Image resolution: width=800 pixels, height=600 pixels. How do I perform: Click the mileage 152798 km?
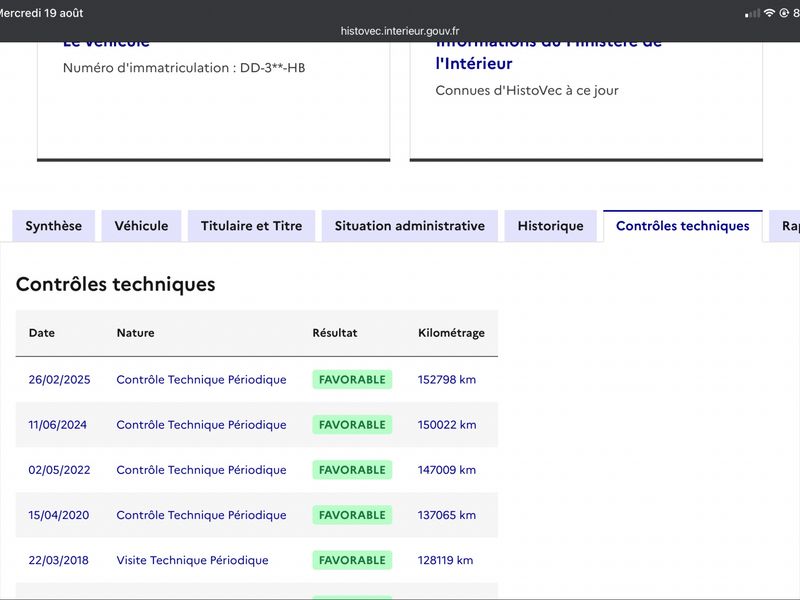tap(447, 380)
